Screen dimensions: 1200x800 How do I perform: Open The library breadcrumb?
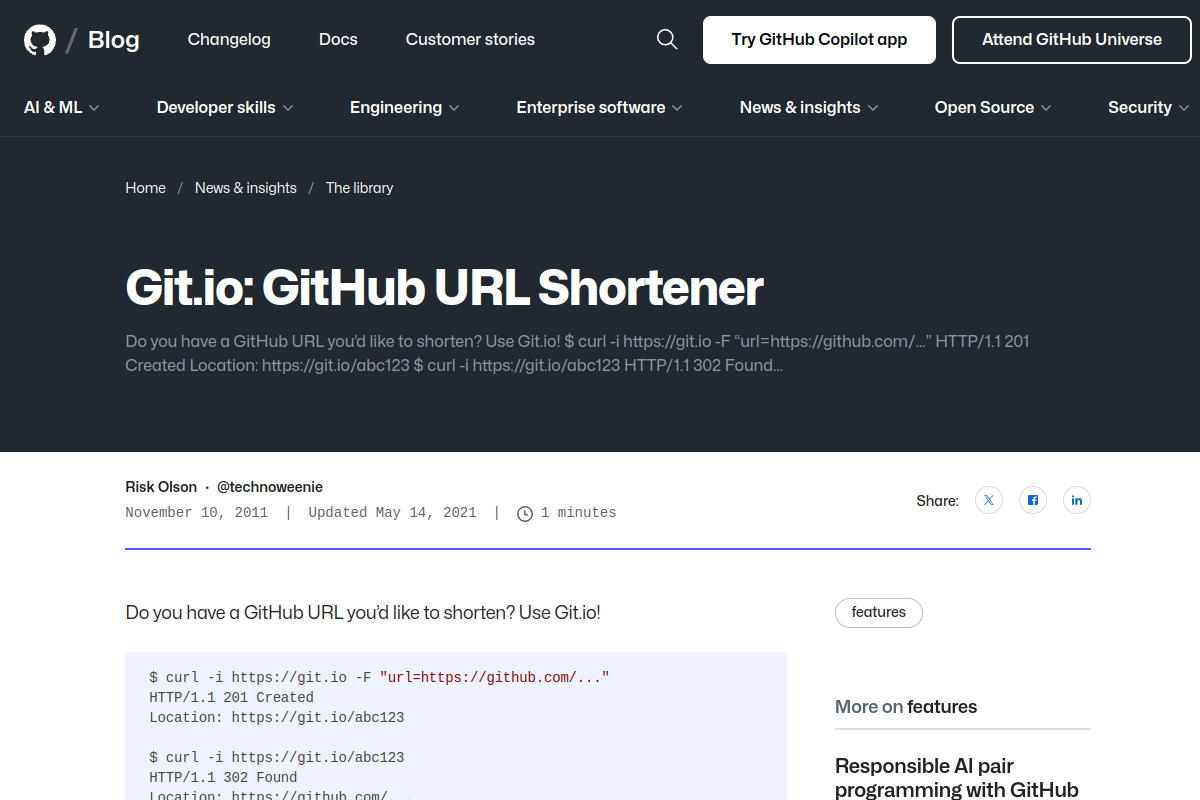coord(360,188)
